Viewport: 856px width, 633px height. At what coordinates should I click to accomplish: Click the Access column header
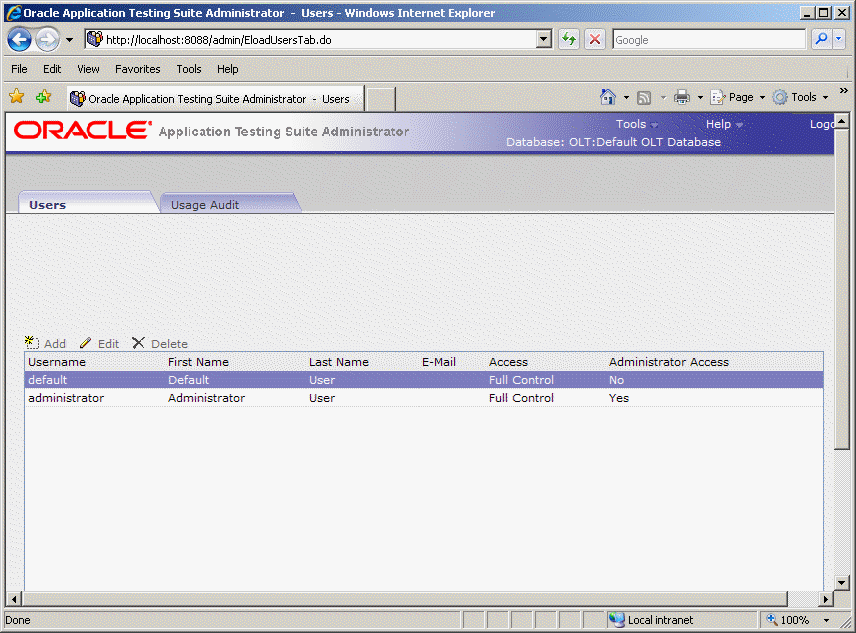508,362
